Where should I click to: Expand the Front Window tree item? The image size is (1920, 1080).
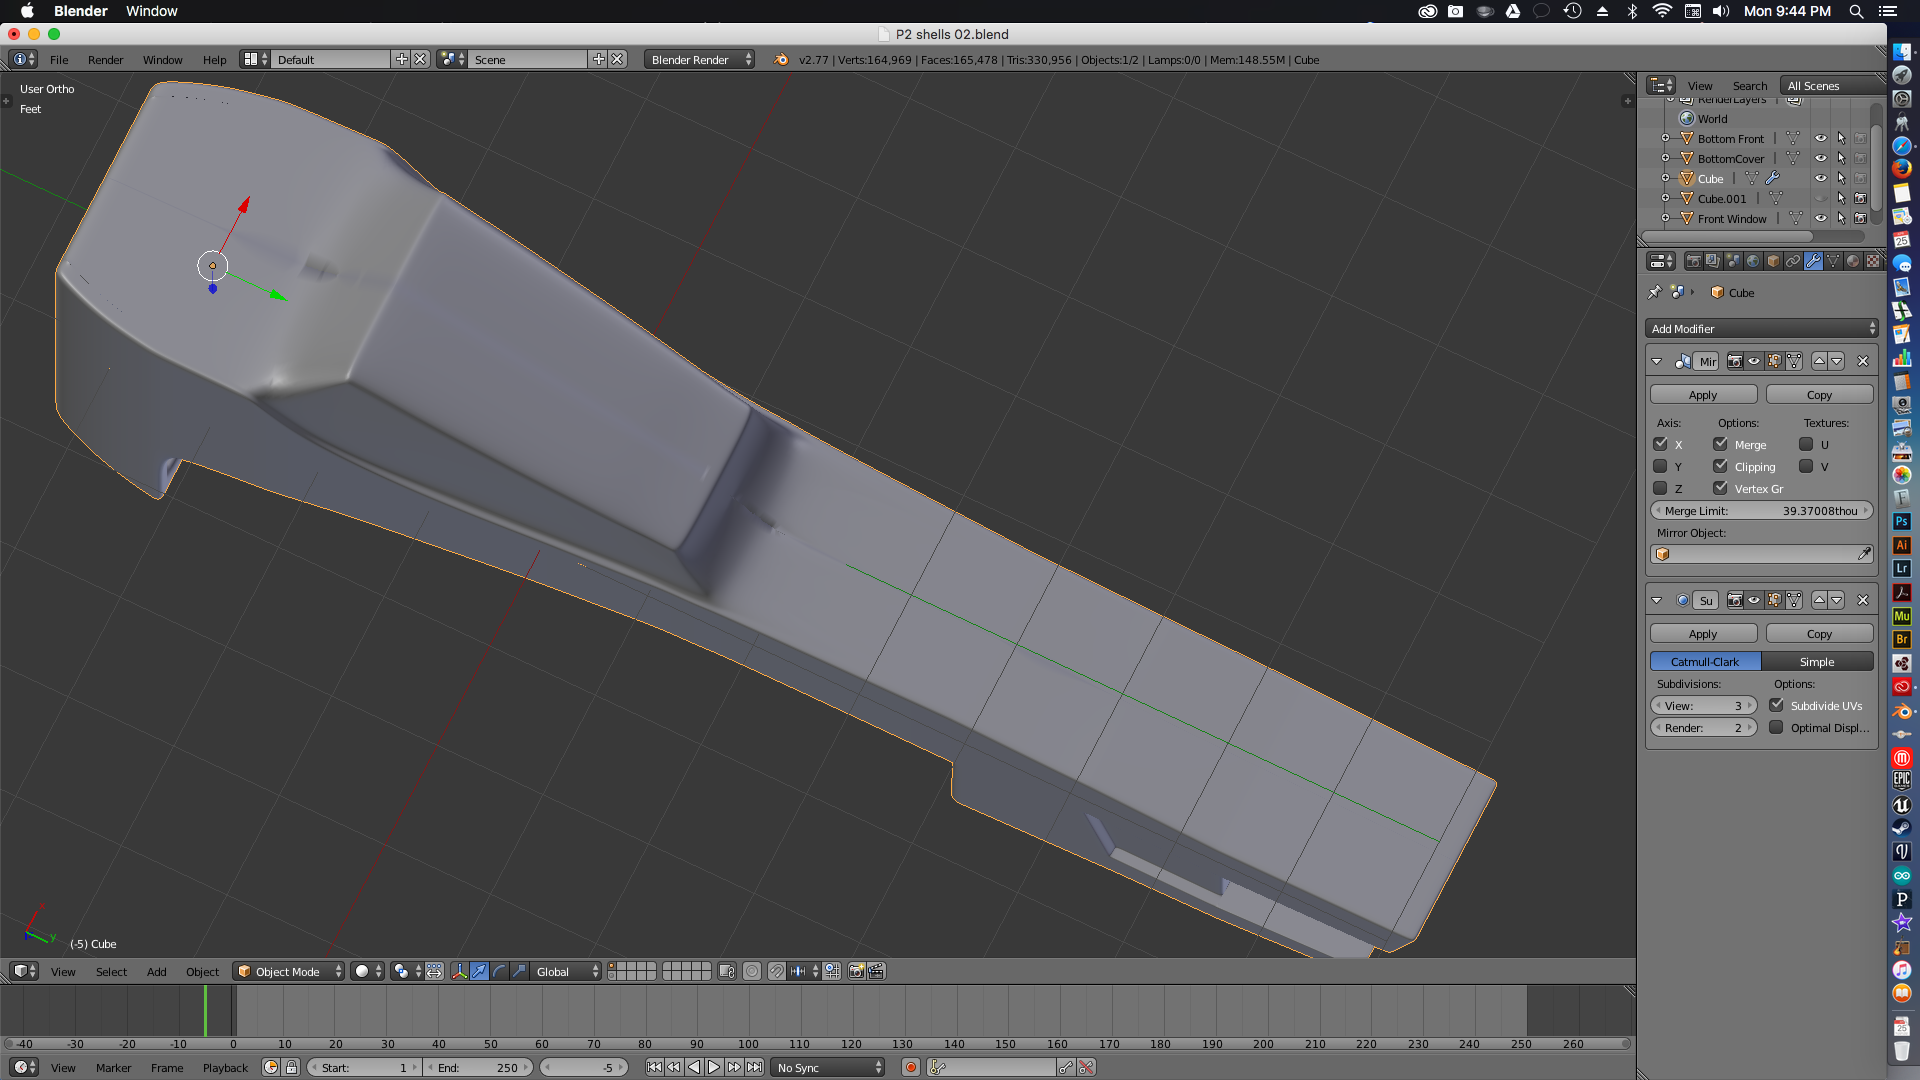(1665, 218)
